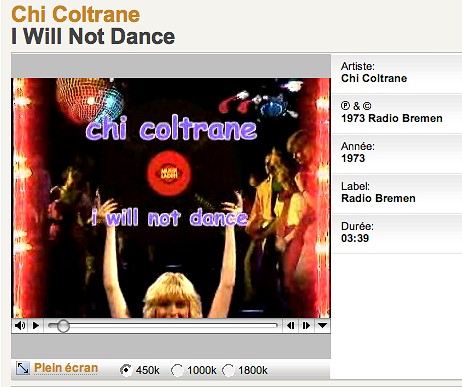Step forward one frame in the player
The image size is (462, 387).
pyautogui.click(x=306, y=325)
